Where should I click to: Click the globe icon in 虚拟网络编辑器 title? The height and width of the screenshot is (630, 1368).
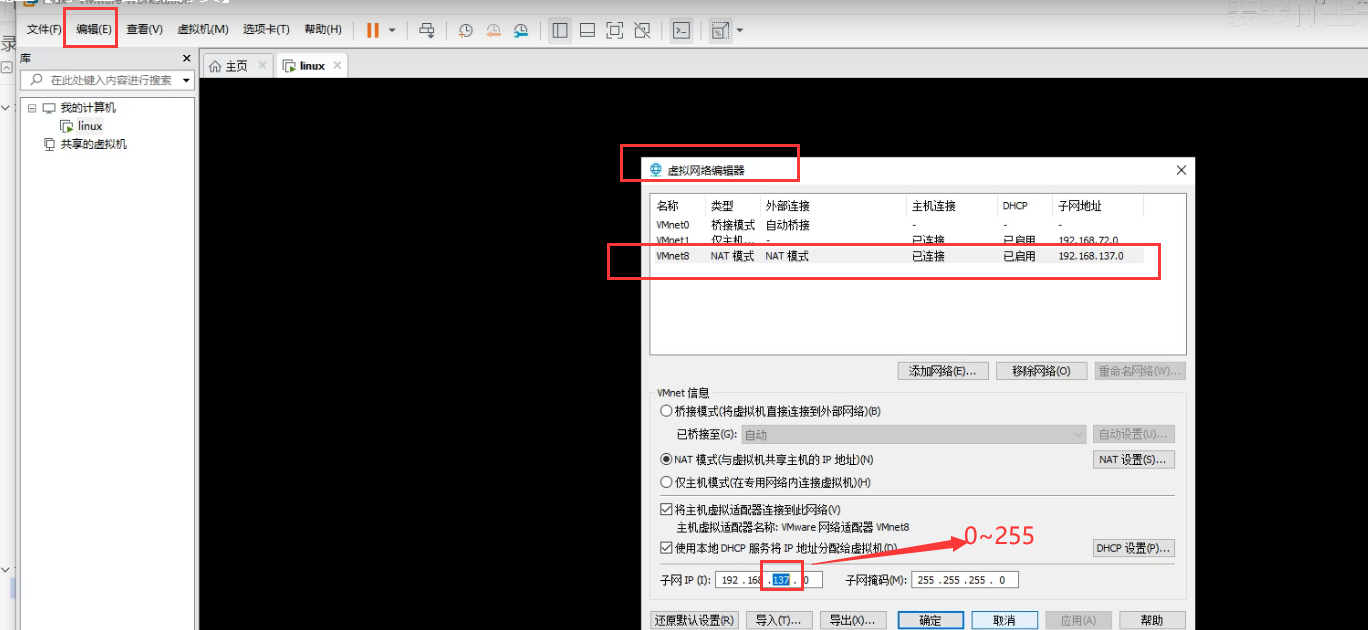coord(656,170)
